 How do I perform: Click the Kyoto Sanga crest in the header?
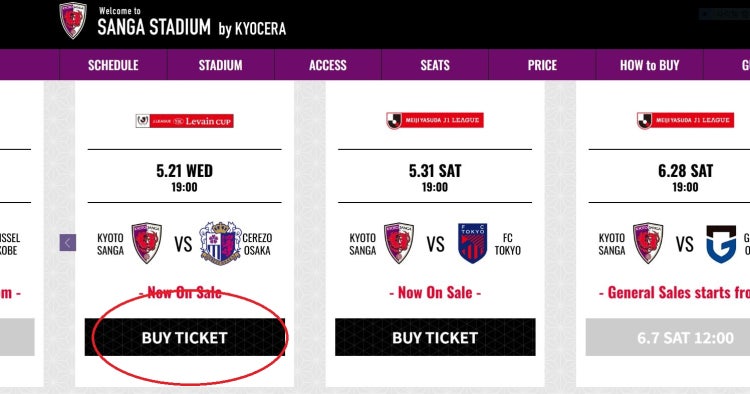click(73, 20)
